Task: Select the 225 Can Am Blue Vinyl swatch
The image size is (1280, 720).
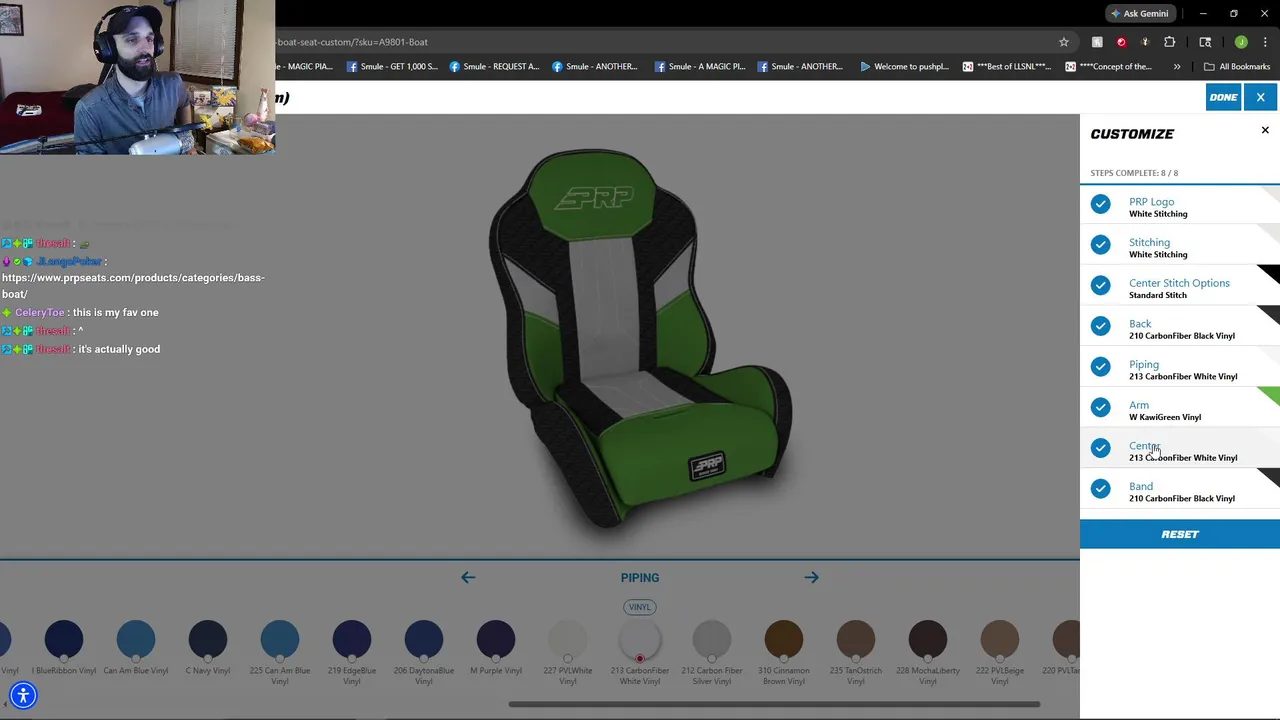Action: pos(280,641)
